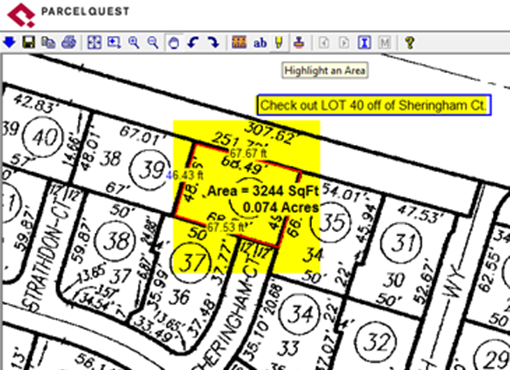Select the measure ruler tool
510x370 pixels.
click(x=239, y=42)
